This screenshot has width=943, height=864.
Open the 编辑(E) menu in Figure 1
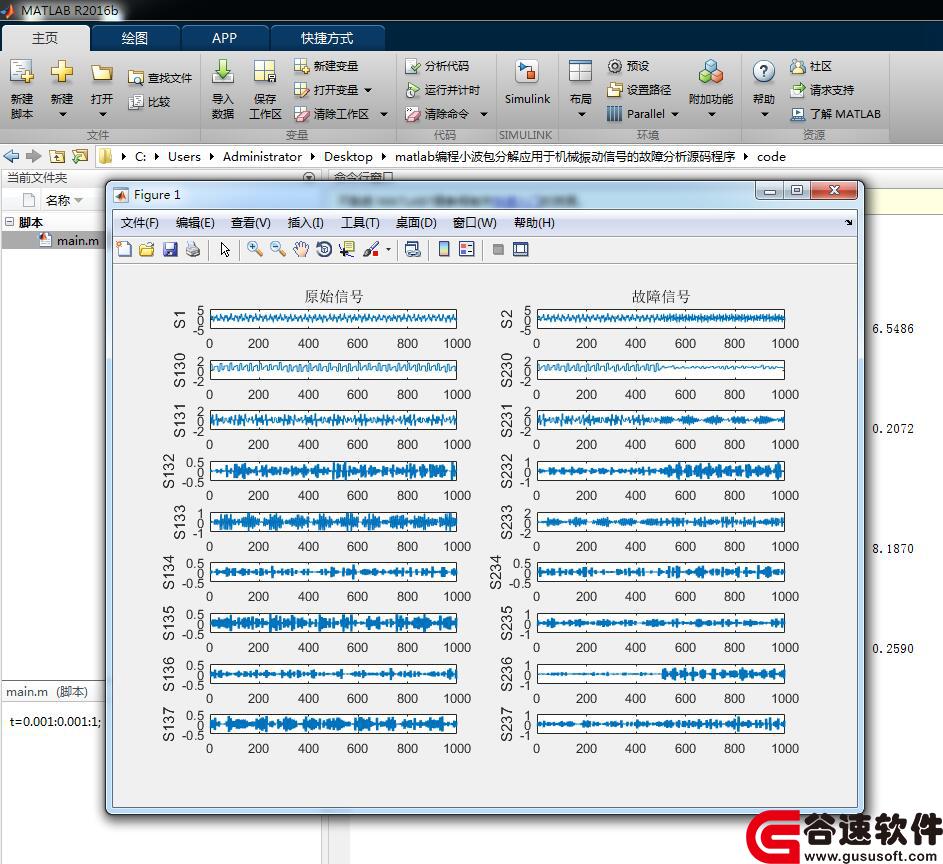pyautogui.click(x=195, y=223)
